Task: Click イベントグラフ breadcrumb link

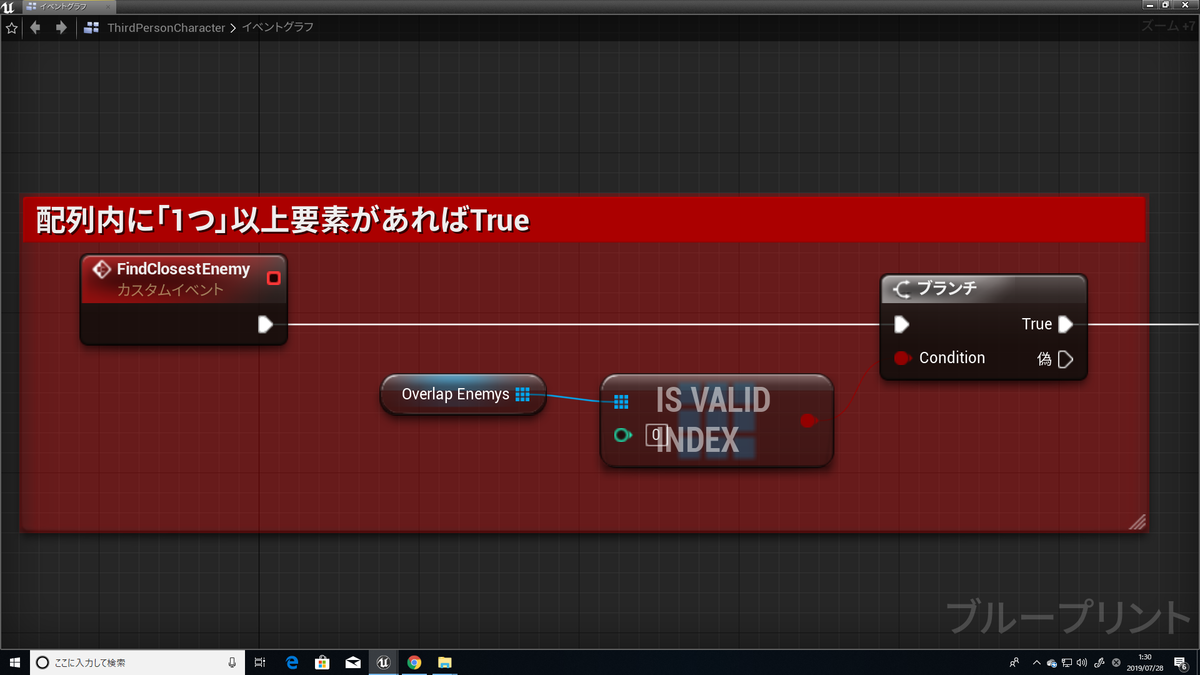Action: tap(277, 28)
